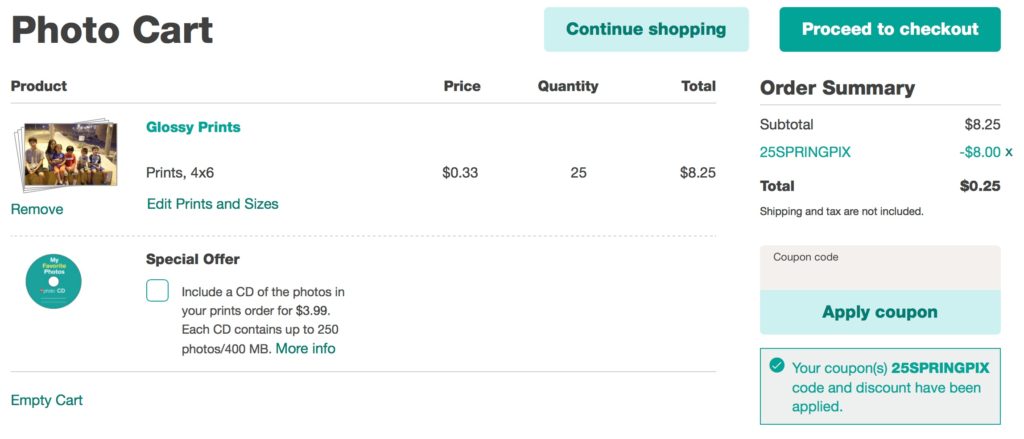Click the quantity value 25

(x=578, y=173)
